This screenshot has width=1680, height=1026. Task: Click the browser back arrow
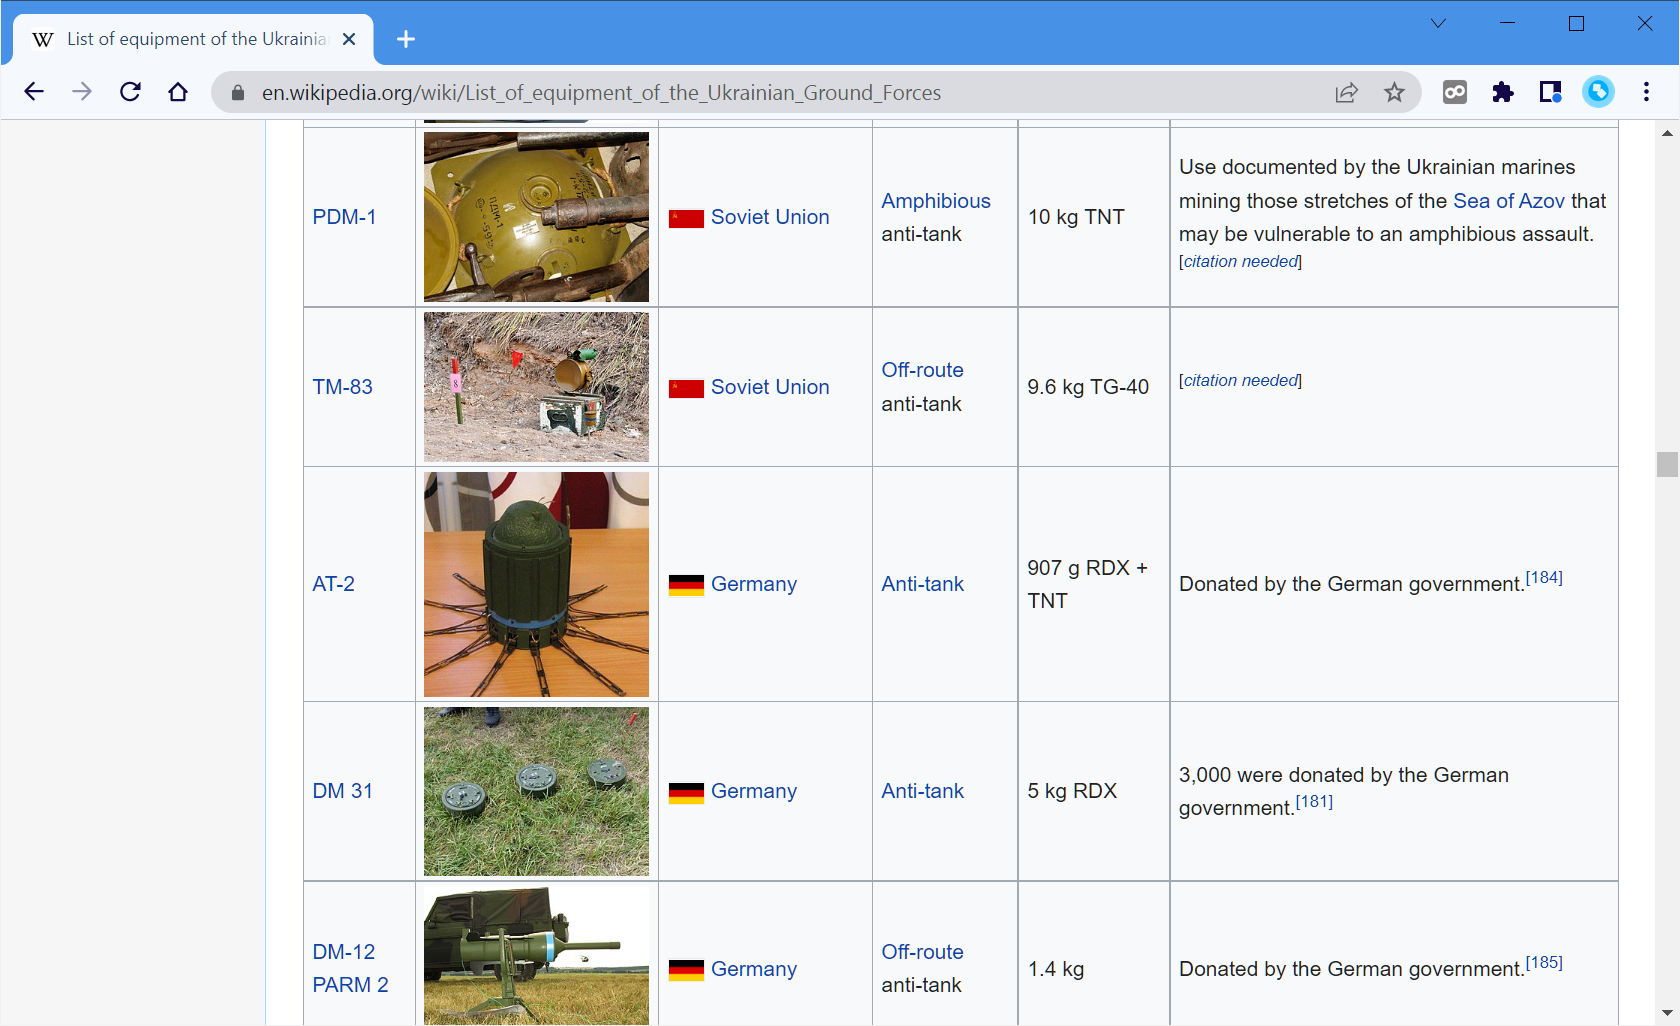click(34, 92)
